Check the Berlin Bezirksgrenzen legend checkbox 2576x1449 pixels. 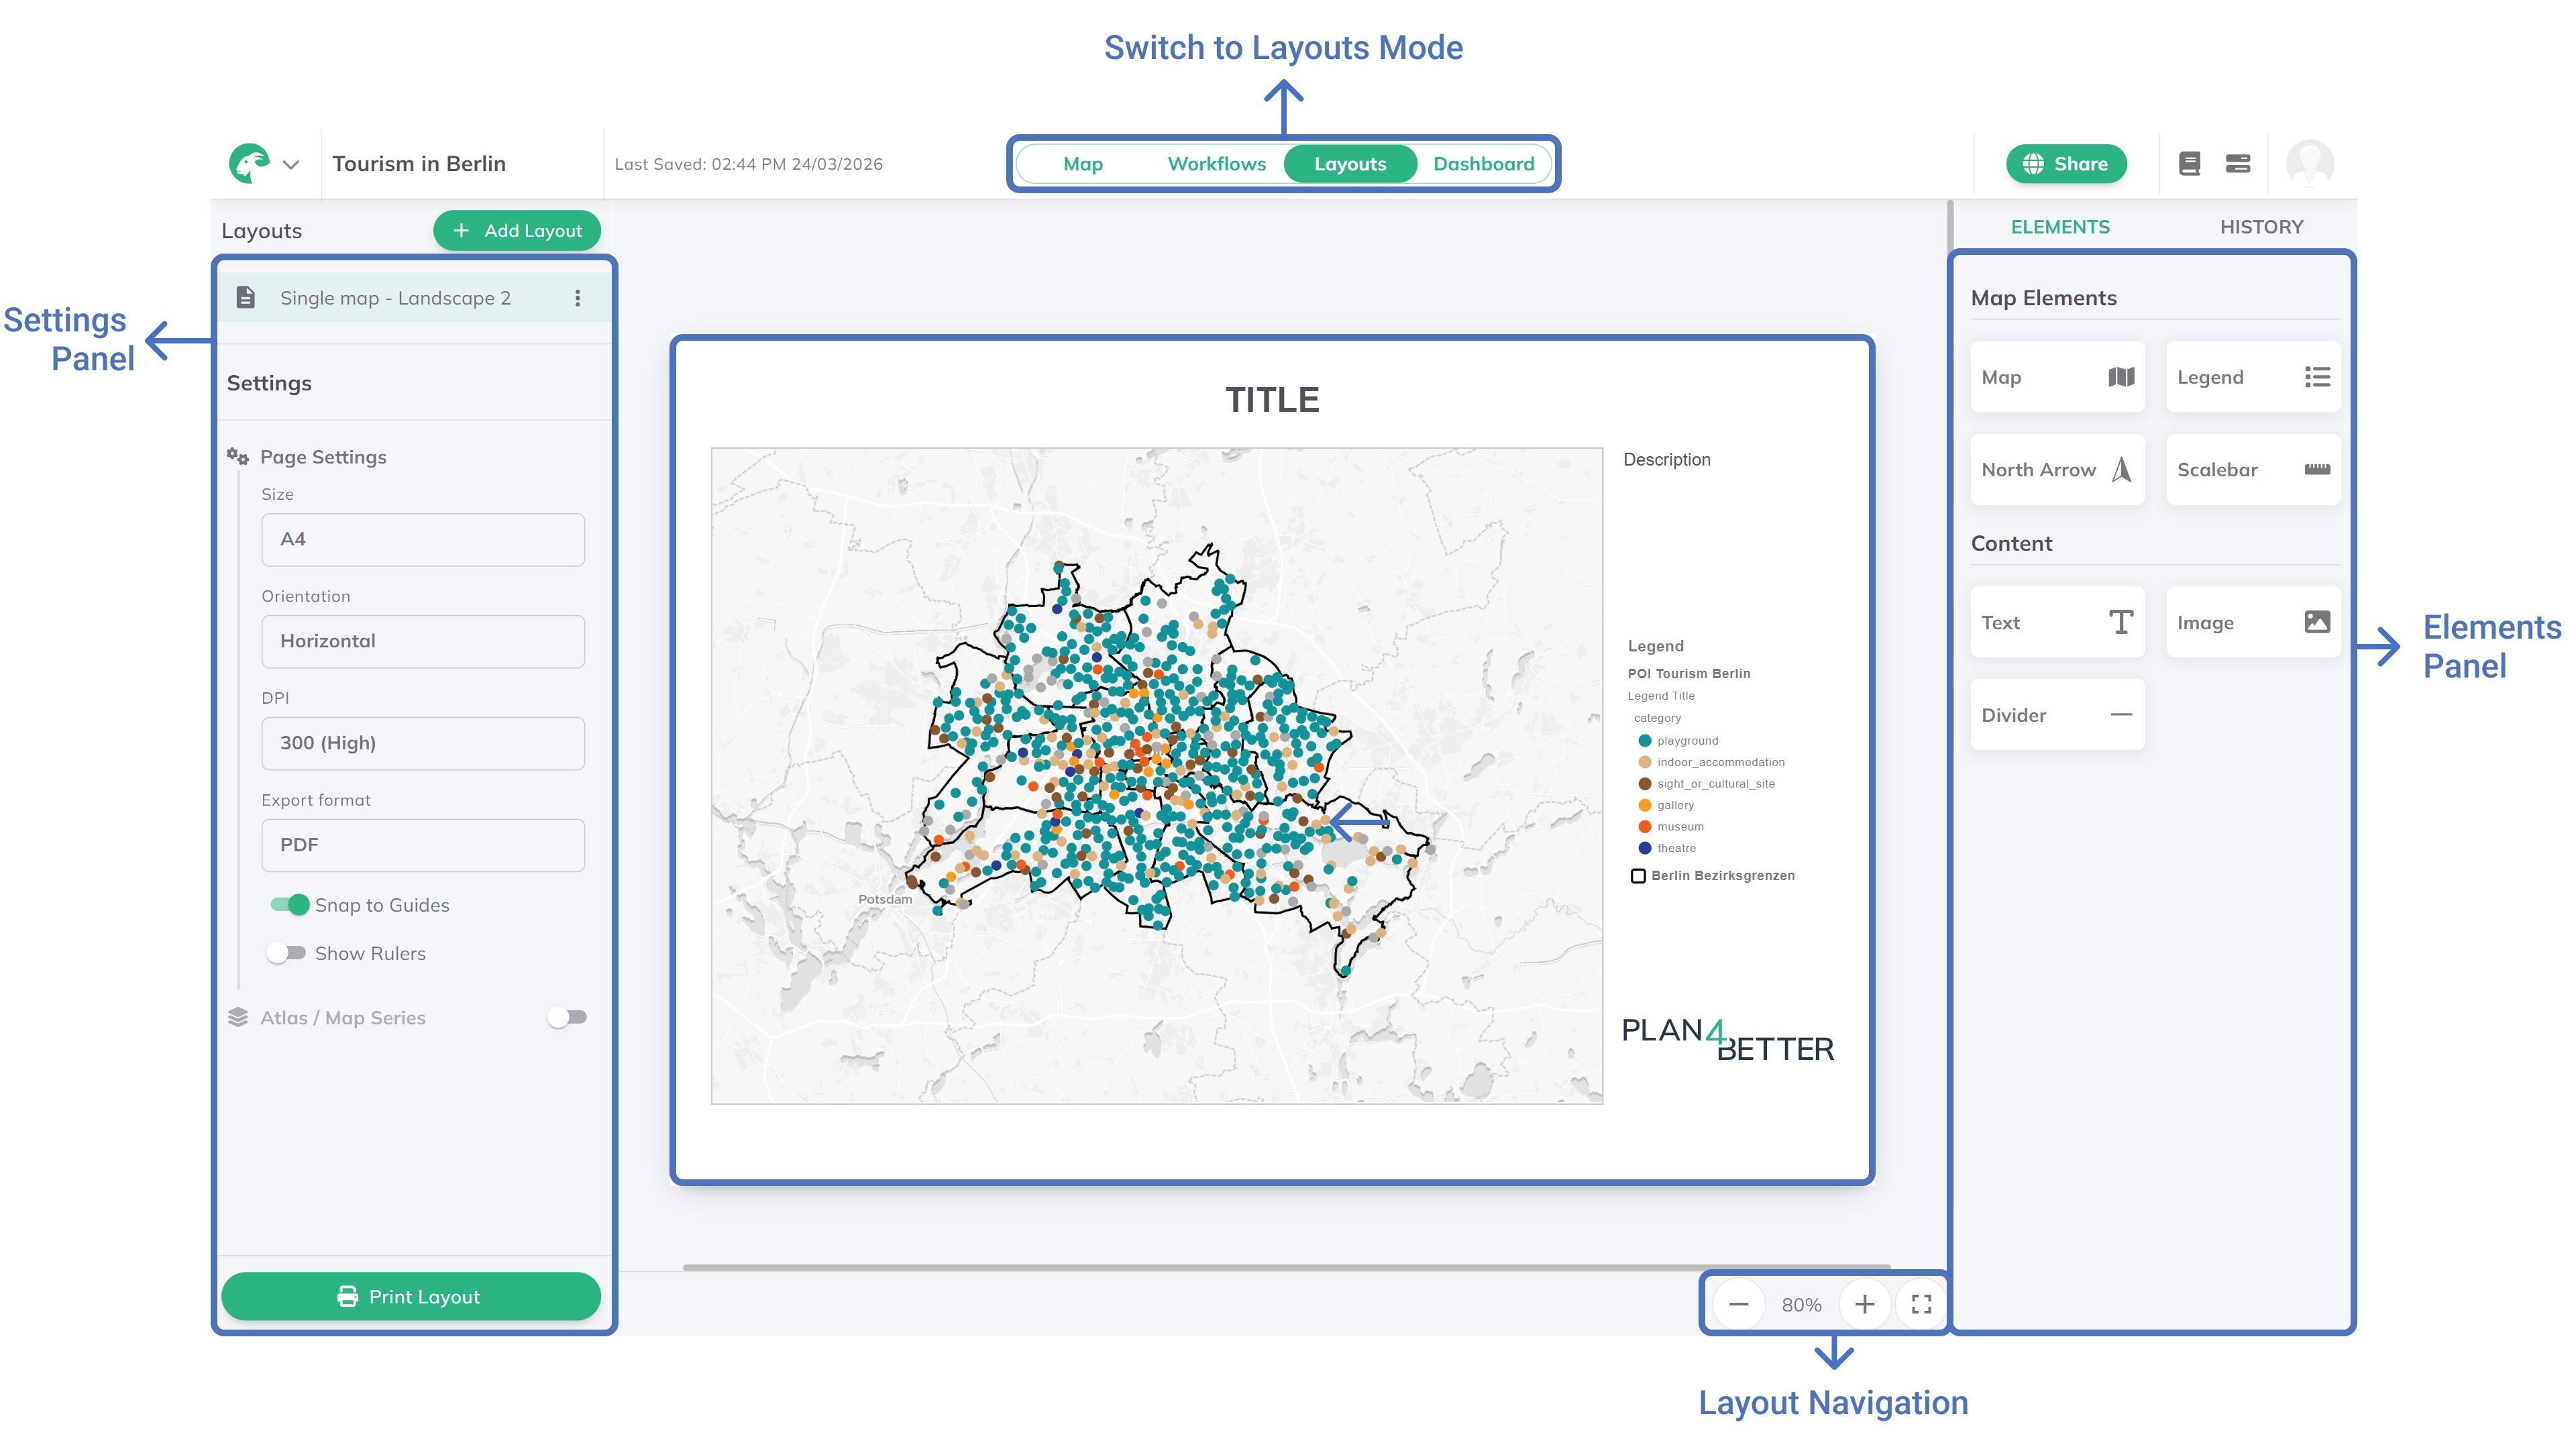pos(1638,876)
